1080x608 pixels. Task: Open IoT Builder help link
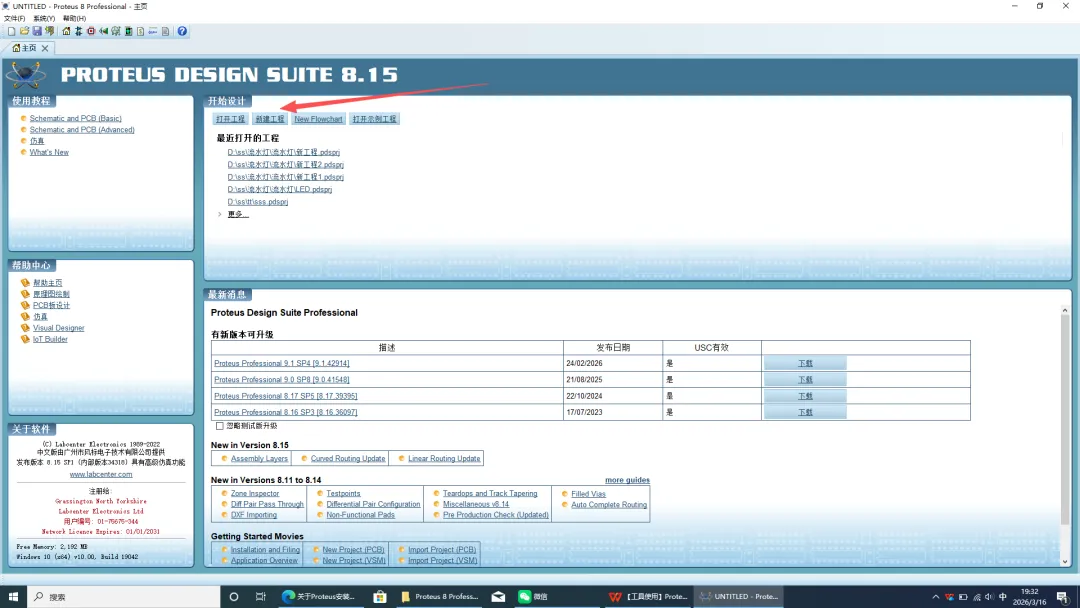(50, 339)
